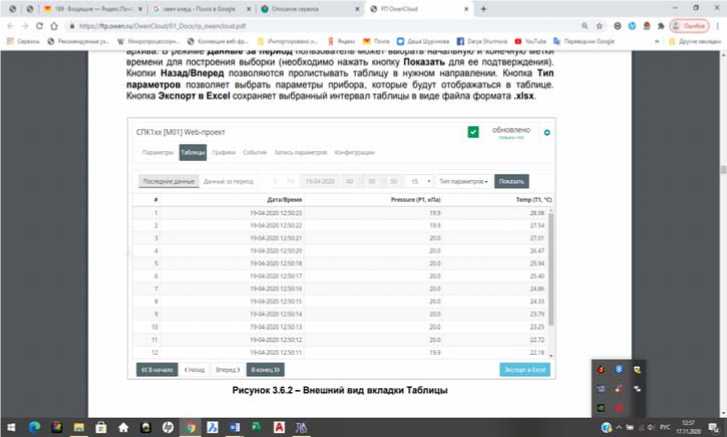Click the Назад pagination button
Screen dimensions: 727x437
click(x=195, y=369)
